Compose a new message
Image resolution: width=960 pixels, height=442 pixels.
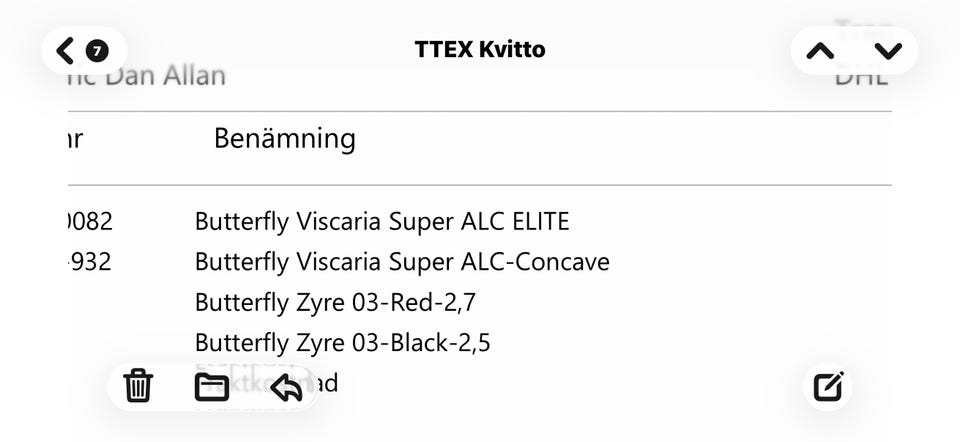[828, 386]
